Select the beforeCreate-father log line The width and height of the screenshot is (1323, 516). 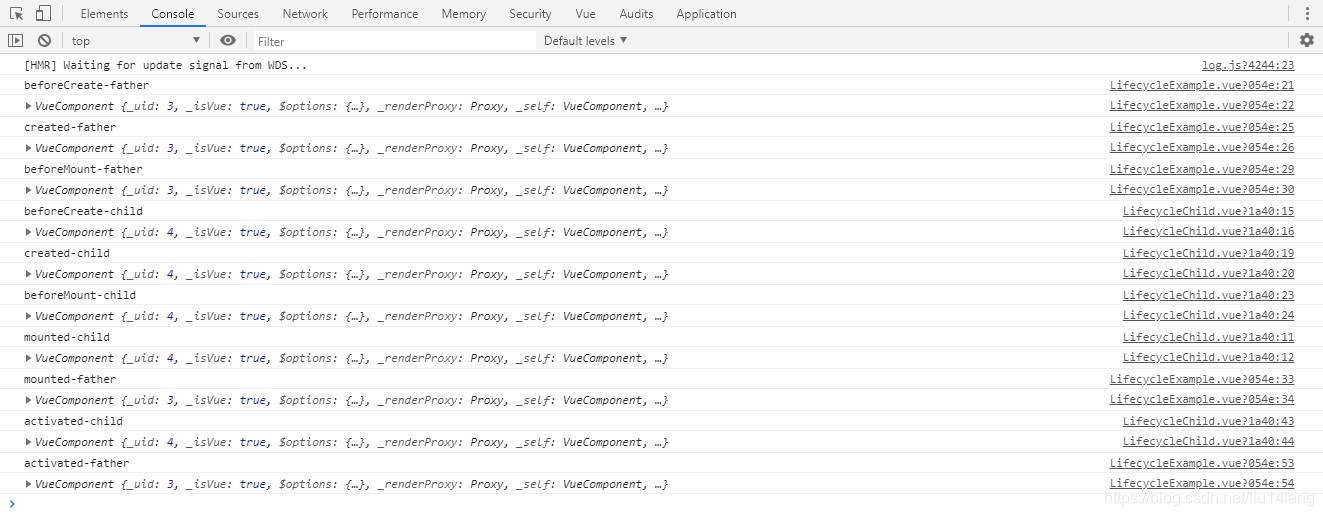tap(86, 85)
